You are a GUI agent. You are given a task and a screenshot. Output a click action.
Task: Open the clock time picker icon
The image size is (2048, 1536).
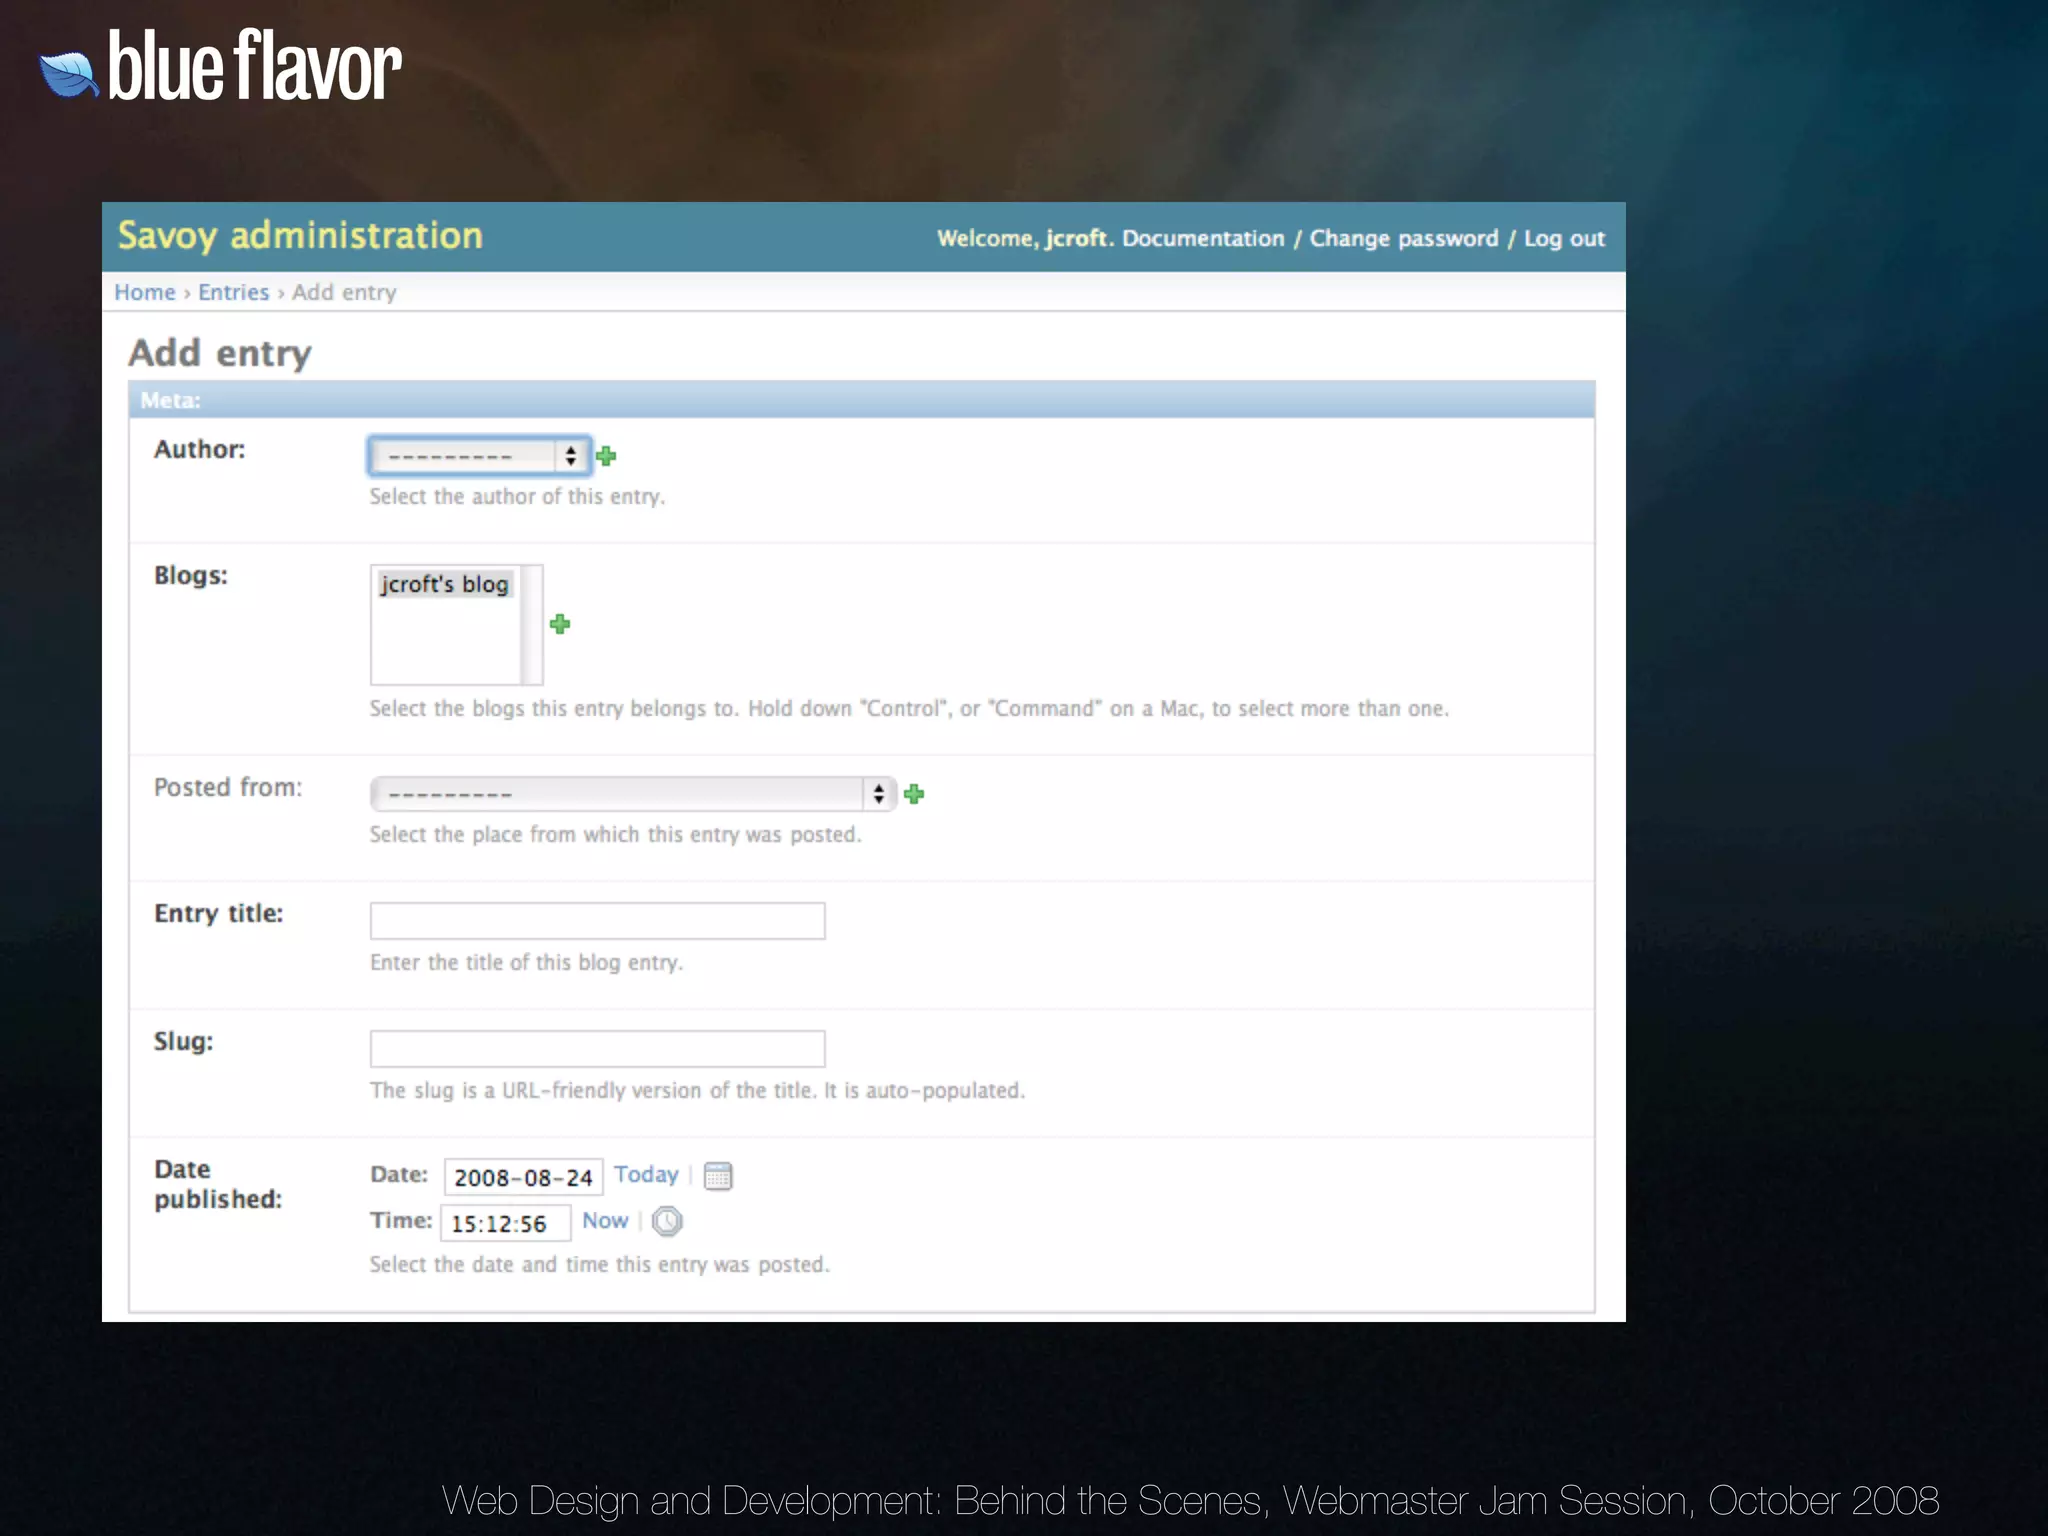click(x=667, y=1221)
